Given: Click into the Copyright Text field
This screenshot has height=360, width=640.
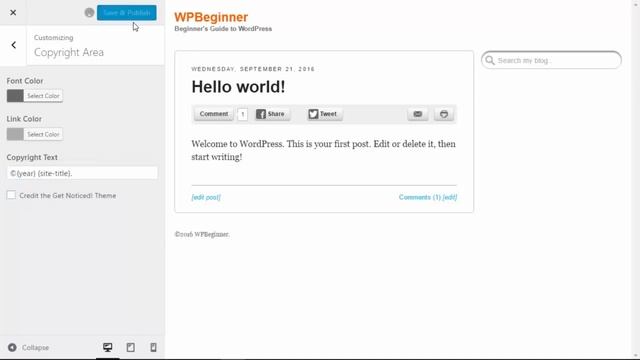Looking at the screenshot, I should click(x=82, y=173).
